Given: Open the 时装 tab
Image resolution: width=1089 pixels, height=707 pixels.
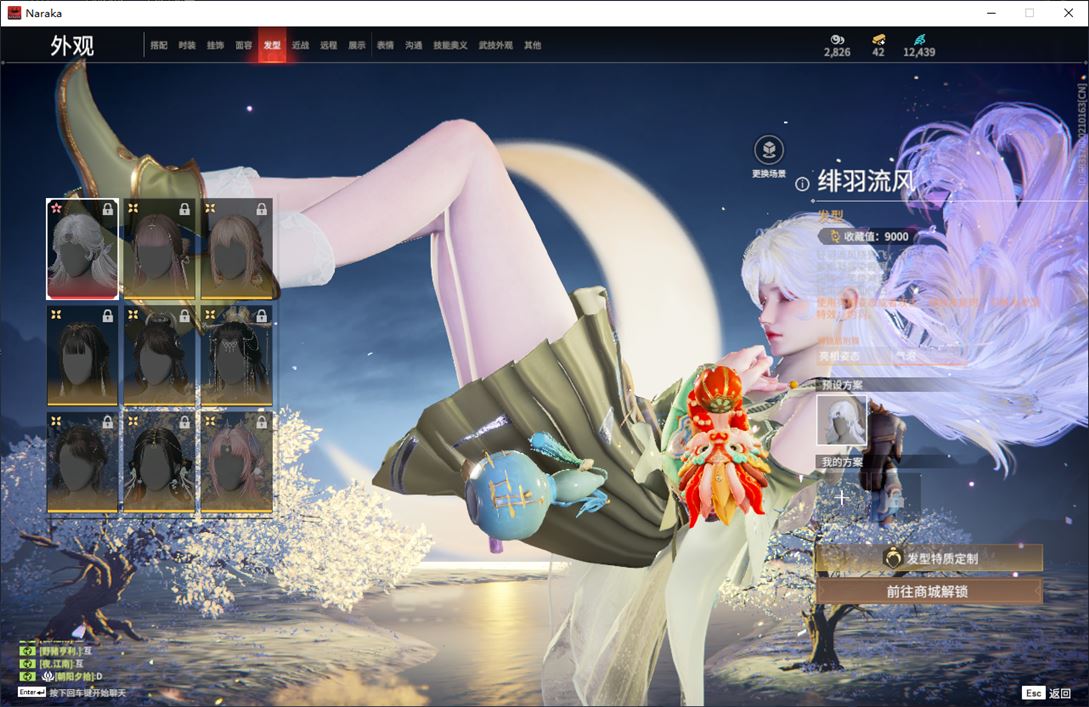Looking at the screenshot, I should pyautogui.click(x=187, y=45).
